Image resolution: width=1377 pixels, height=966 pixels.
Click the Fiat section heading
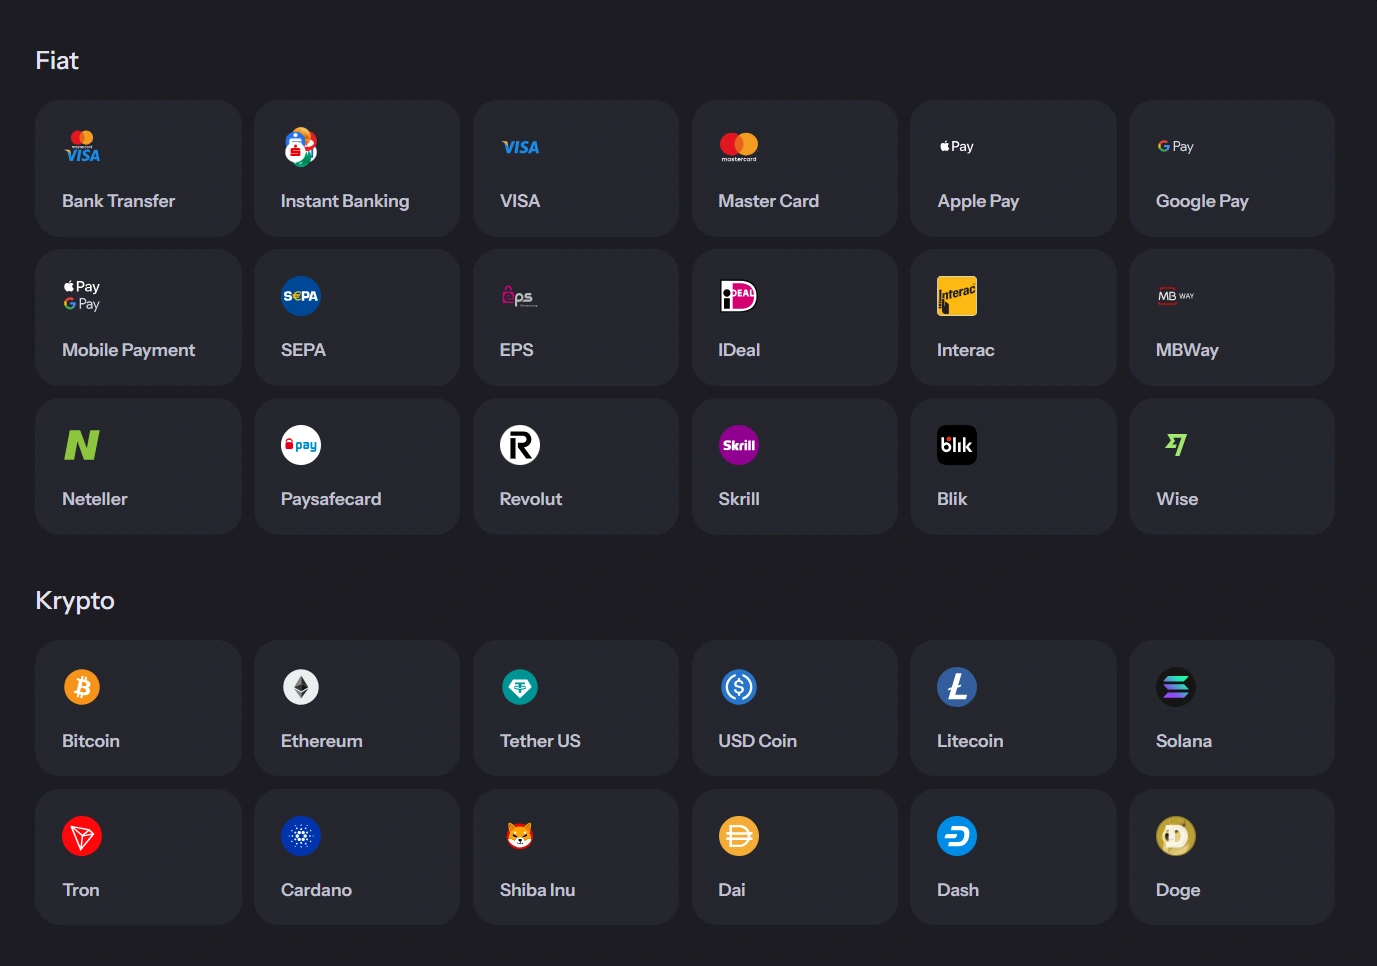coord(57,61)
